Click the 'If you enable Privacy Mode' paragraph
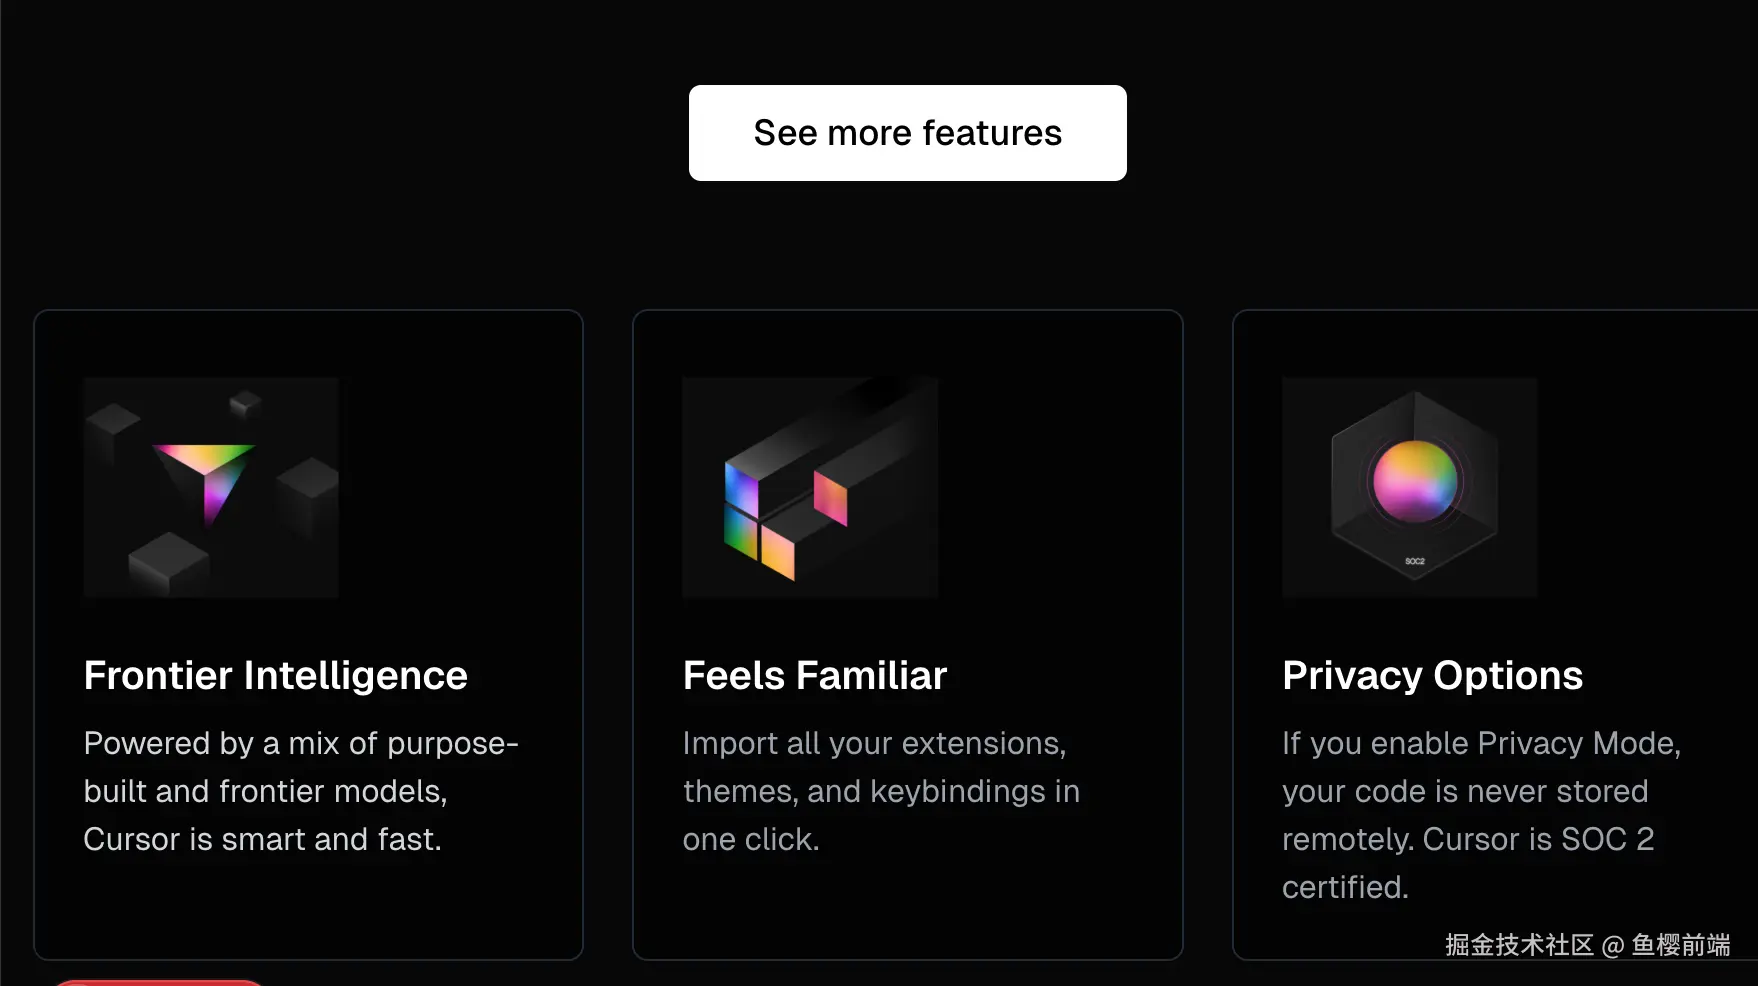The width and height of the screenshot is (1758, 986). pyautogui.click(x=1481, y=744)
